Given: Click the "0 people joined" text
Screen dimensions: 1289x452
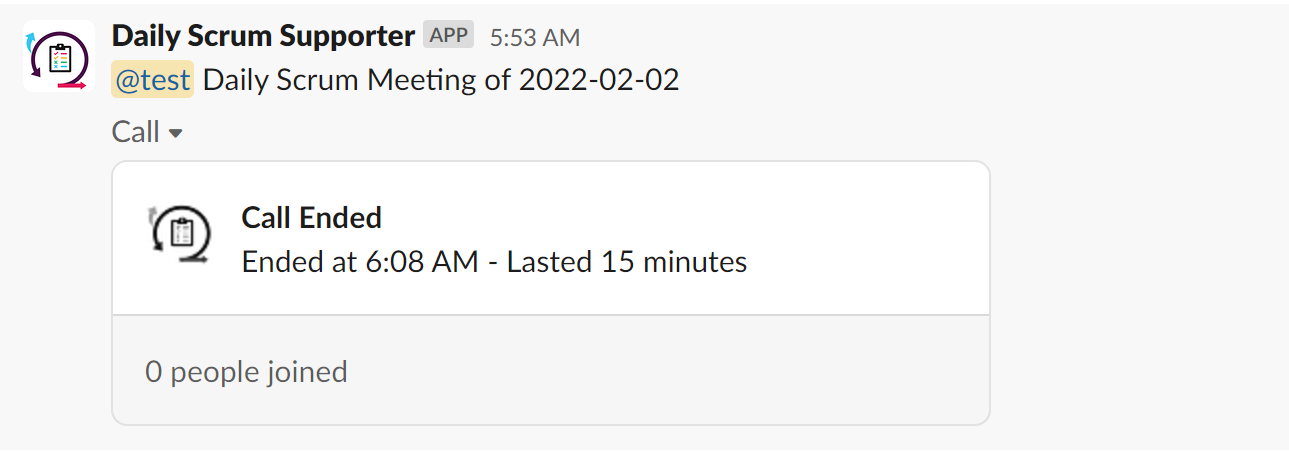Looking at the screenshot, I should 246,372.
